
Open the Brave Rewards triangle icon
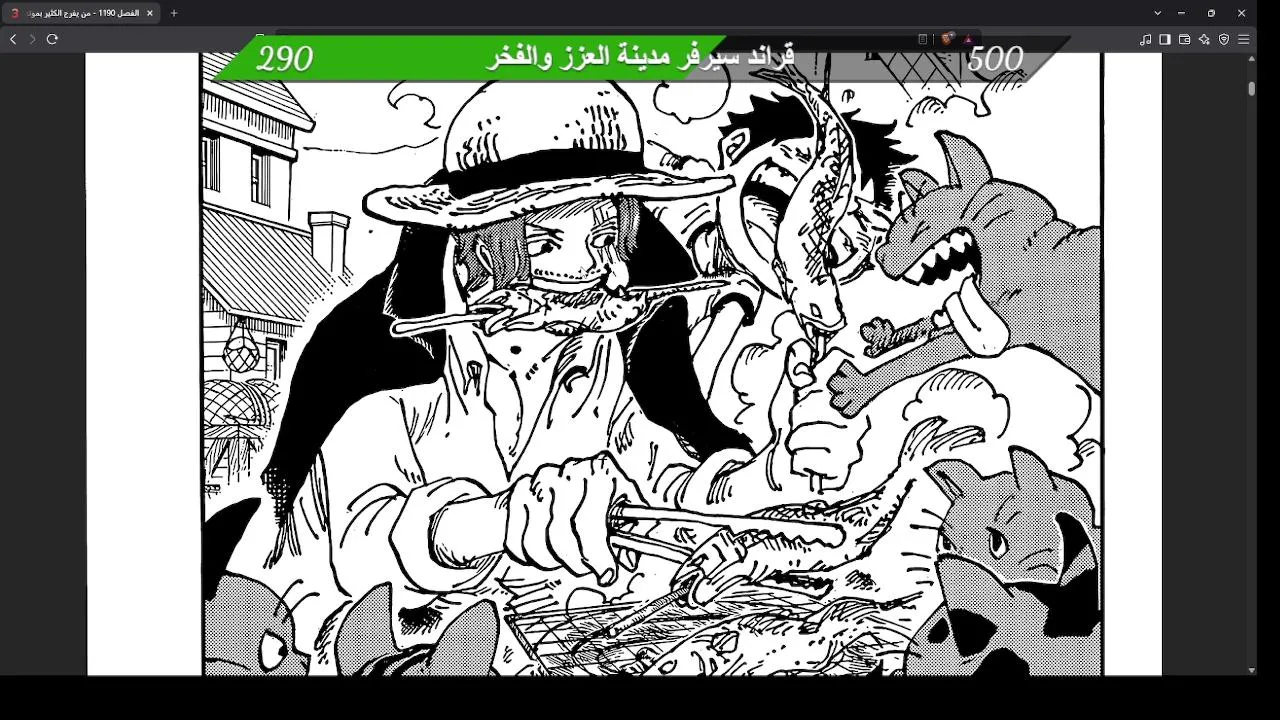pos(967,39)
